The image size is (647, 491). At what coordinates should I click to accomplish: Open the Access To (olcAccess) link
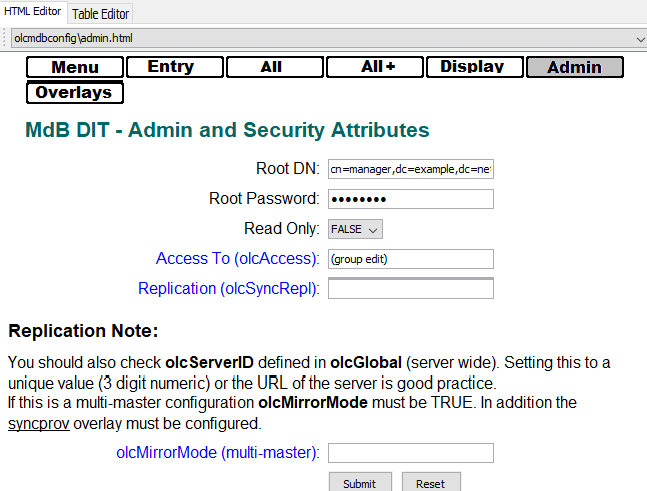tap(237, 259)
